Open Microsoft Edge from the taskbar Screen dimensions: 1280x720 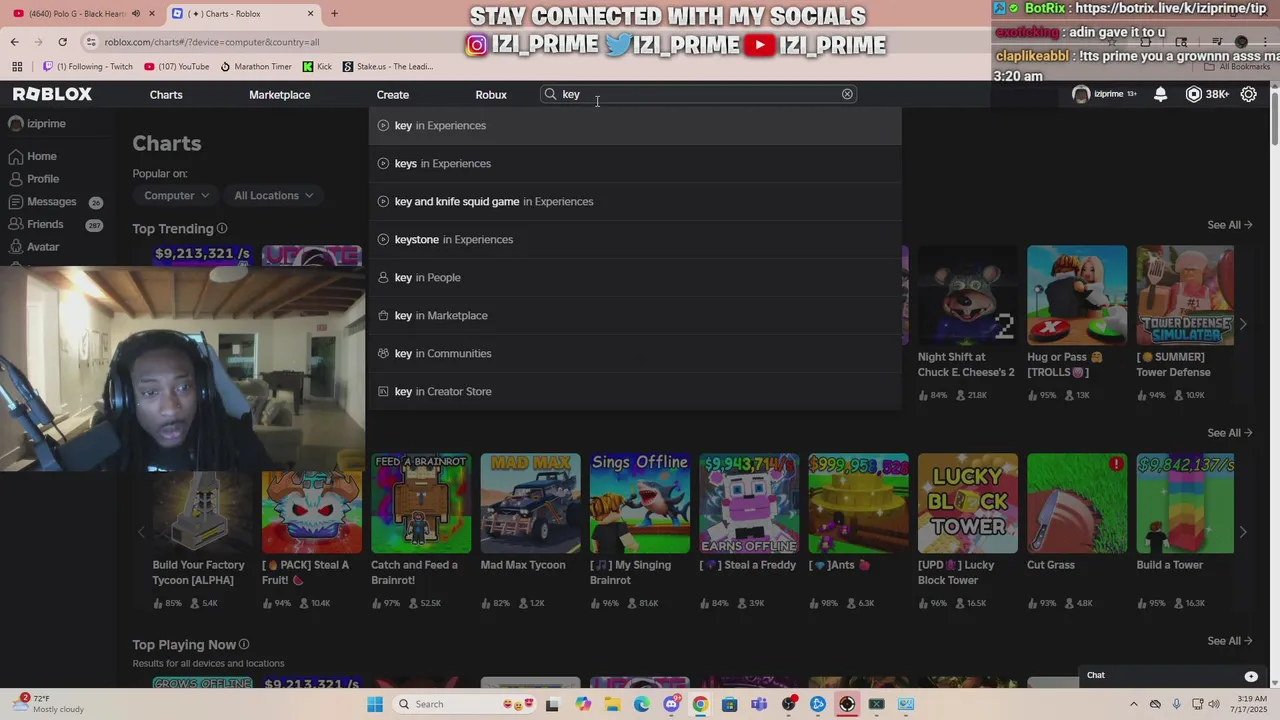point(642,704)
